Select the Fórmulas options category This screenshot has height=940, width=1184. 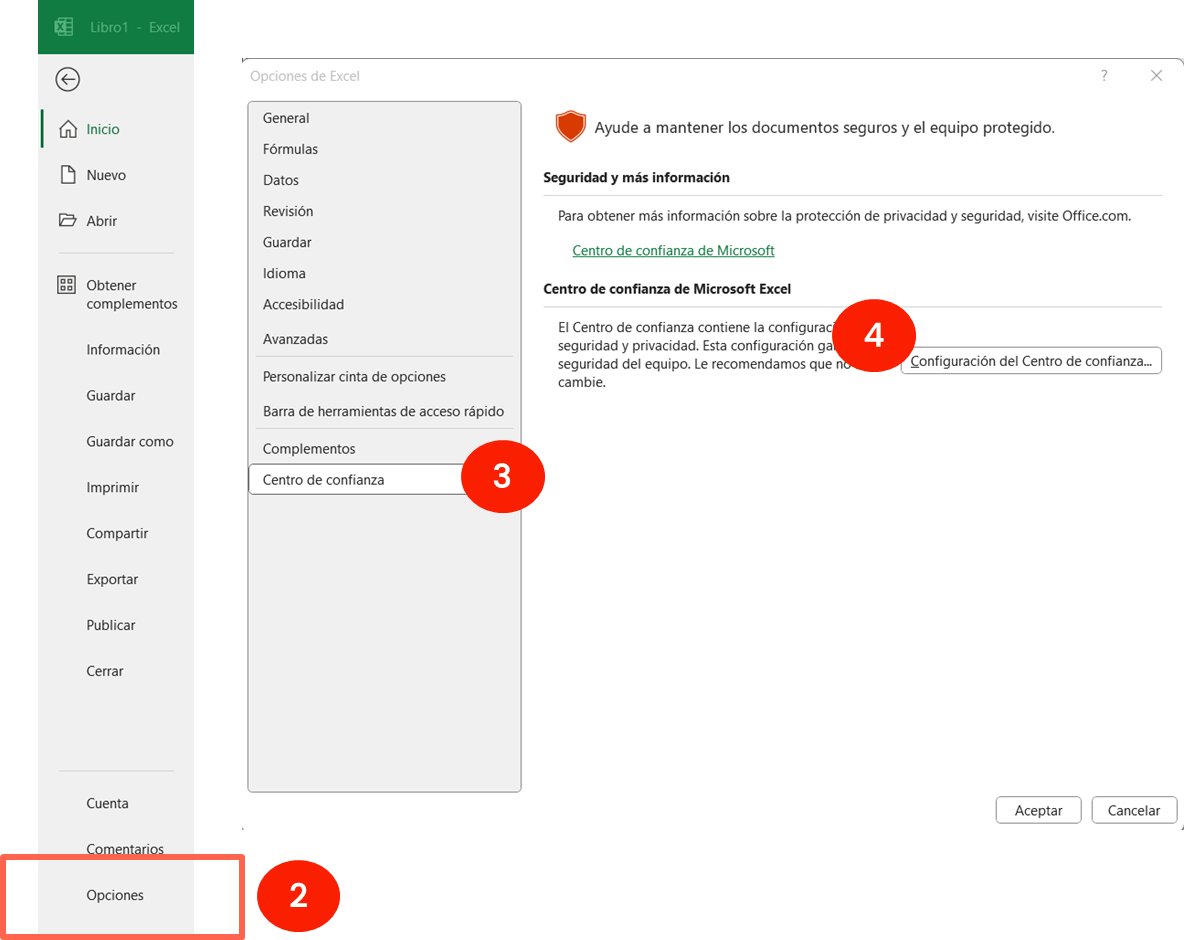click(384, 149)
